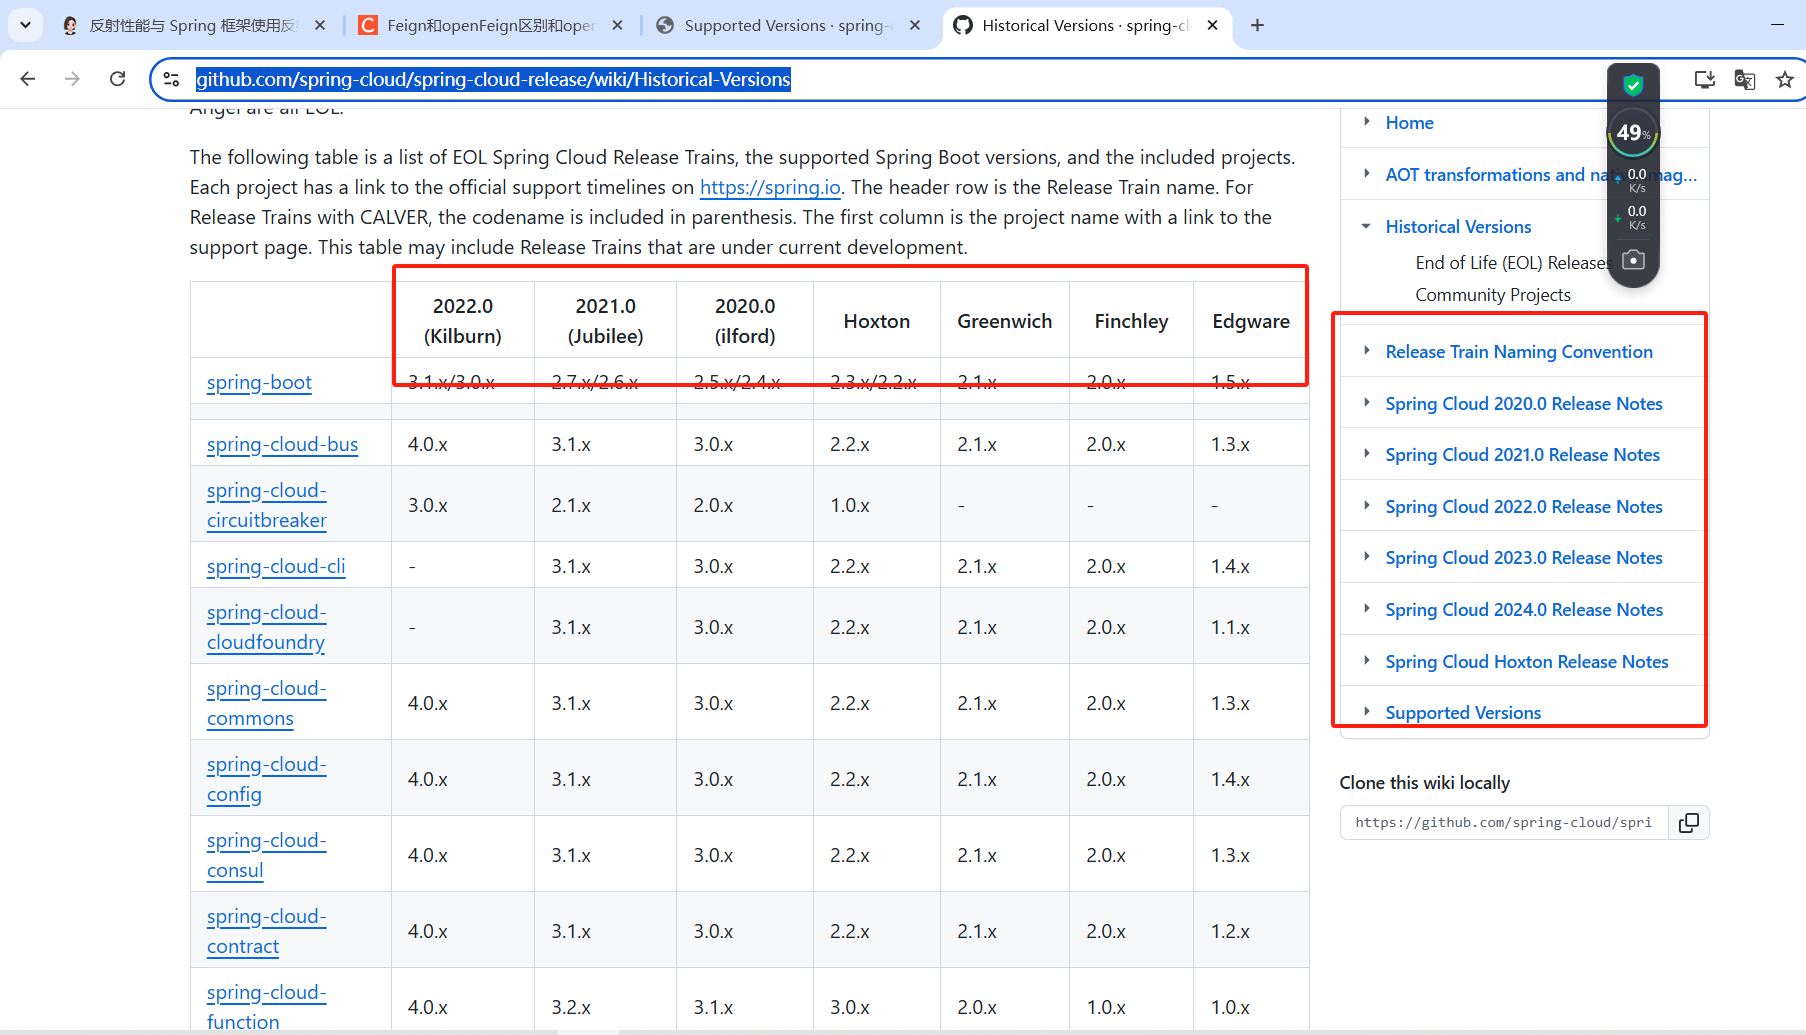Expand Spring Cloud 2022.0 Release Notes entry
The width and height of the screenshot is (1806, 1035).
click(1367, 506)
